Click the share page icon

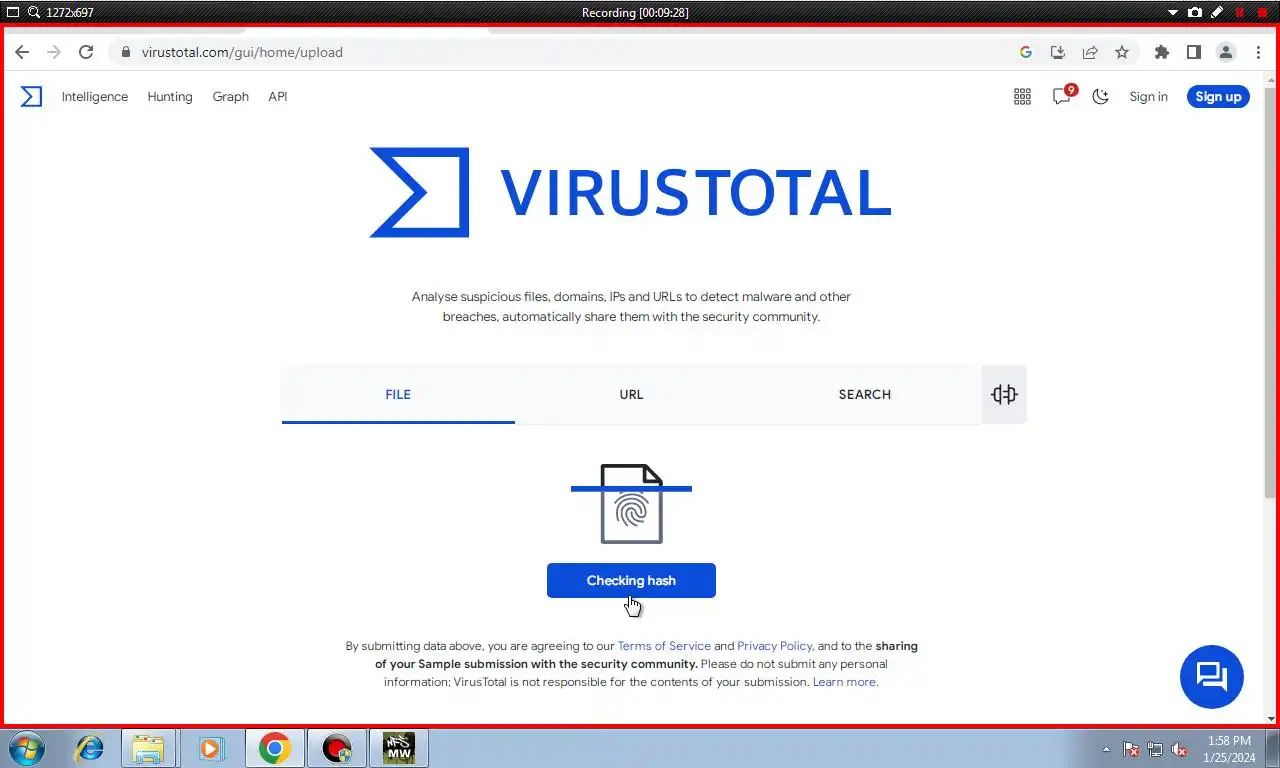point(1090,52)
